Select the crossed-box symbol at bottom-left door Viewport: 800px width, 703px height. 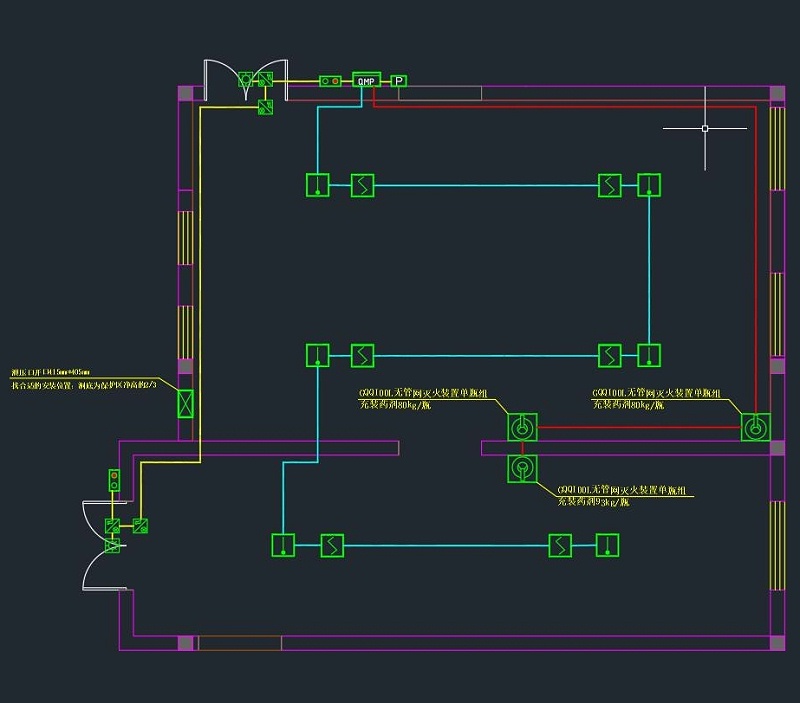coord(113,546)
